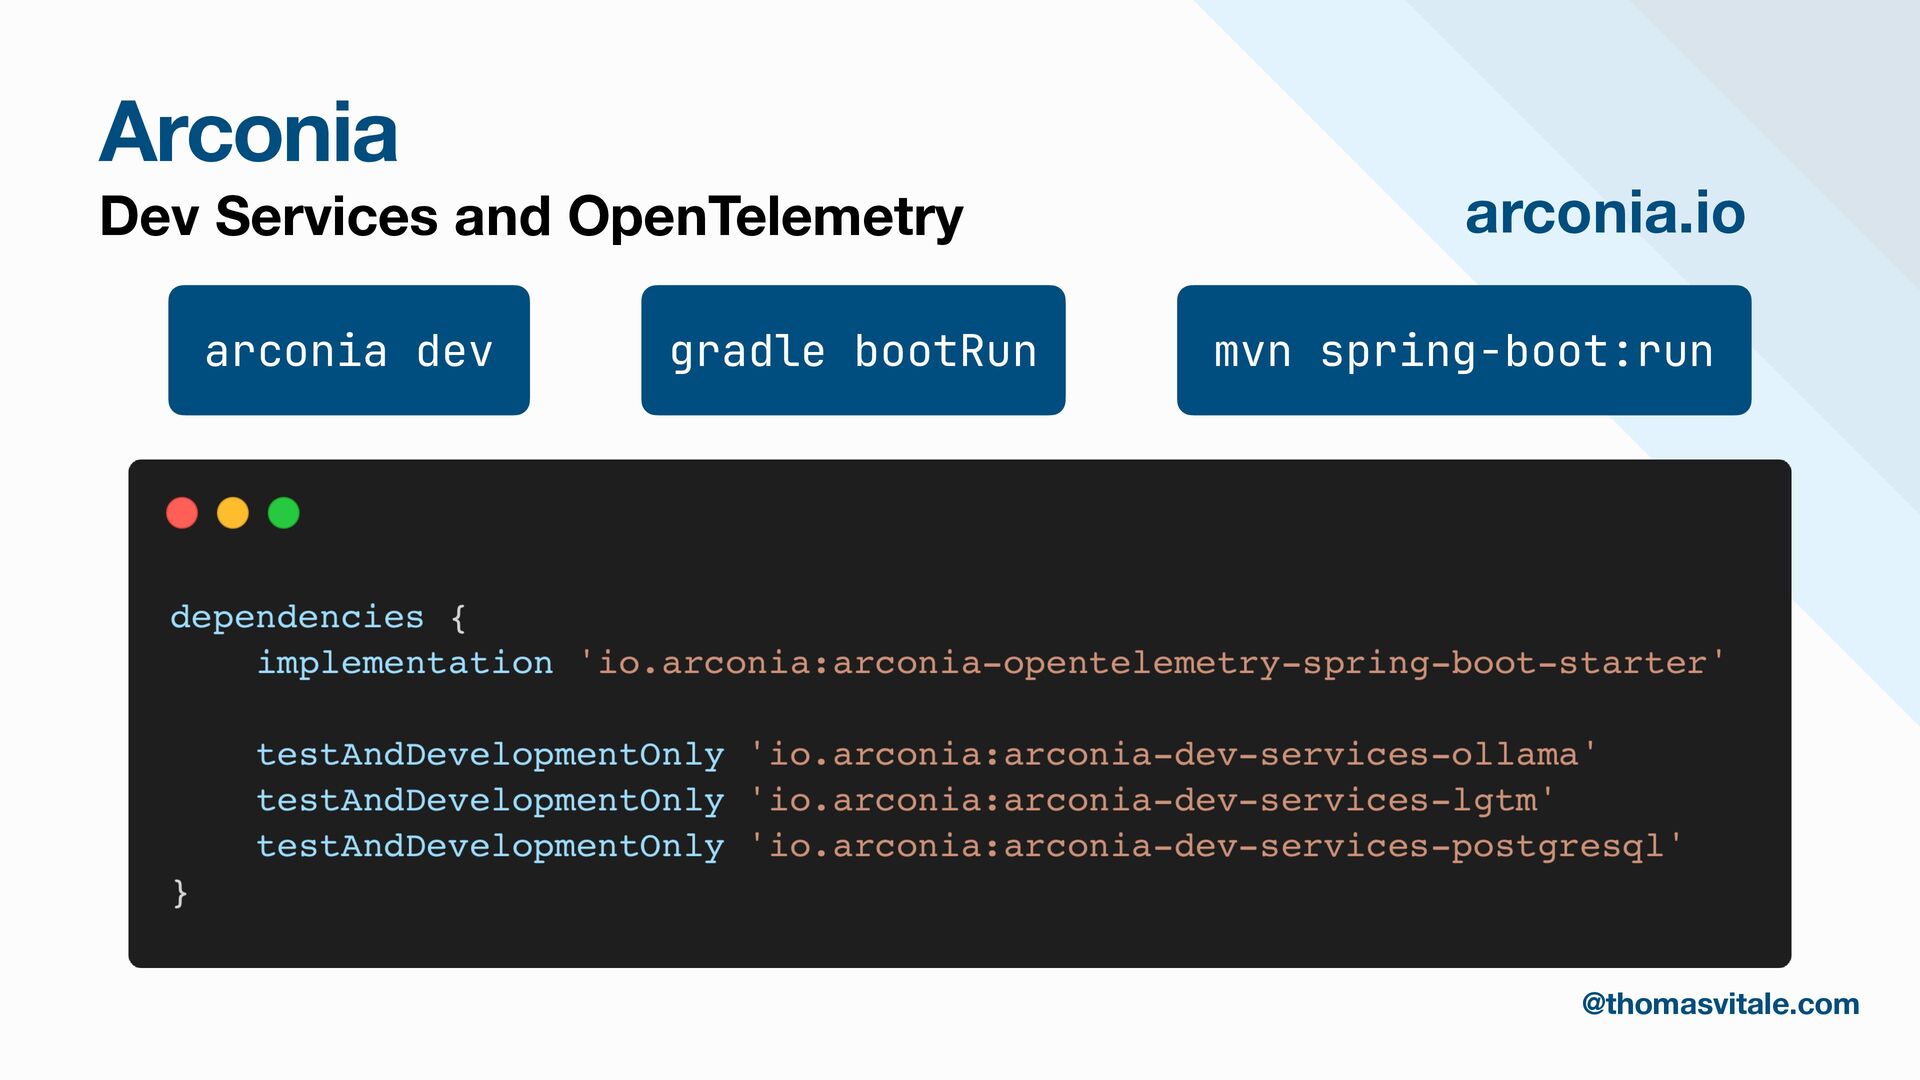Click the arconia-dev-services-postgresql dependency string

coord(1216,847)
